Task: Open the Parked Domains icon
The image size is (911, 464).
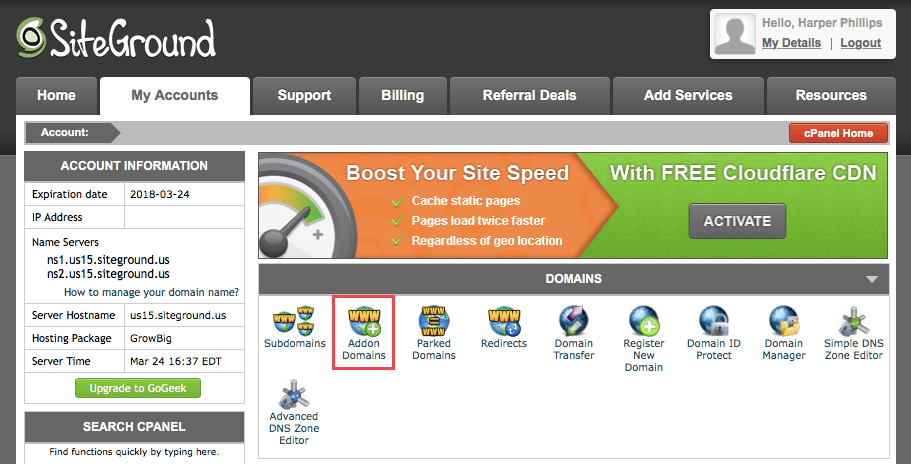Action: (434, 321)
